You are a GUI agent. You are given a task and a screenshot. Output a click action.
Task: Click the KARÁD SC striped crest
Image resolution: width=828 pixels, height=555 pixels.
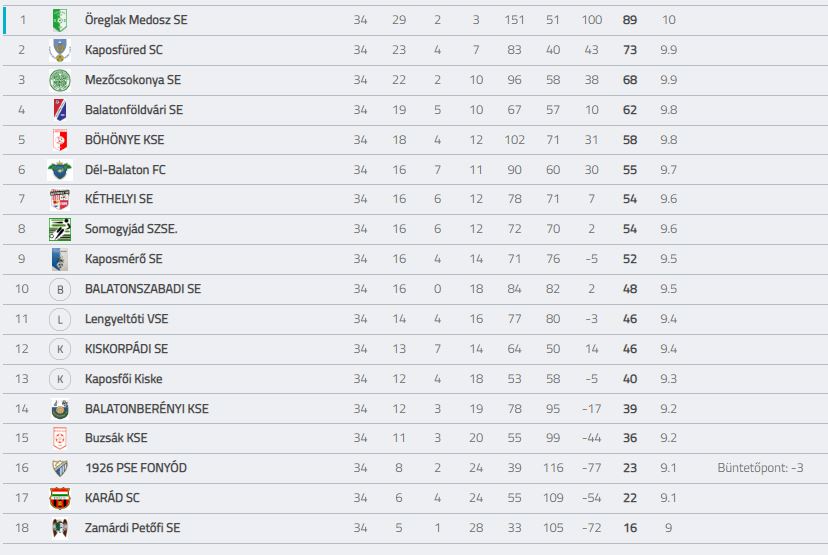tap(60, 498)
